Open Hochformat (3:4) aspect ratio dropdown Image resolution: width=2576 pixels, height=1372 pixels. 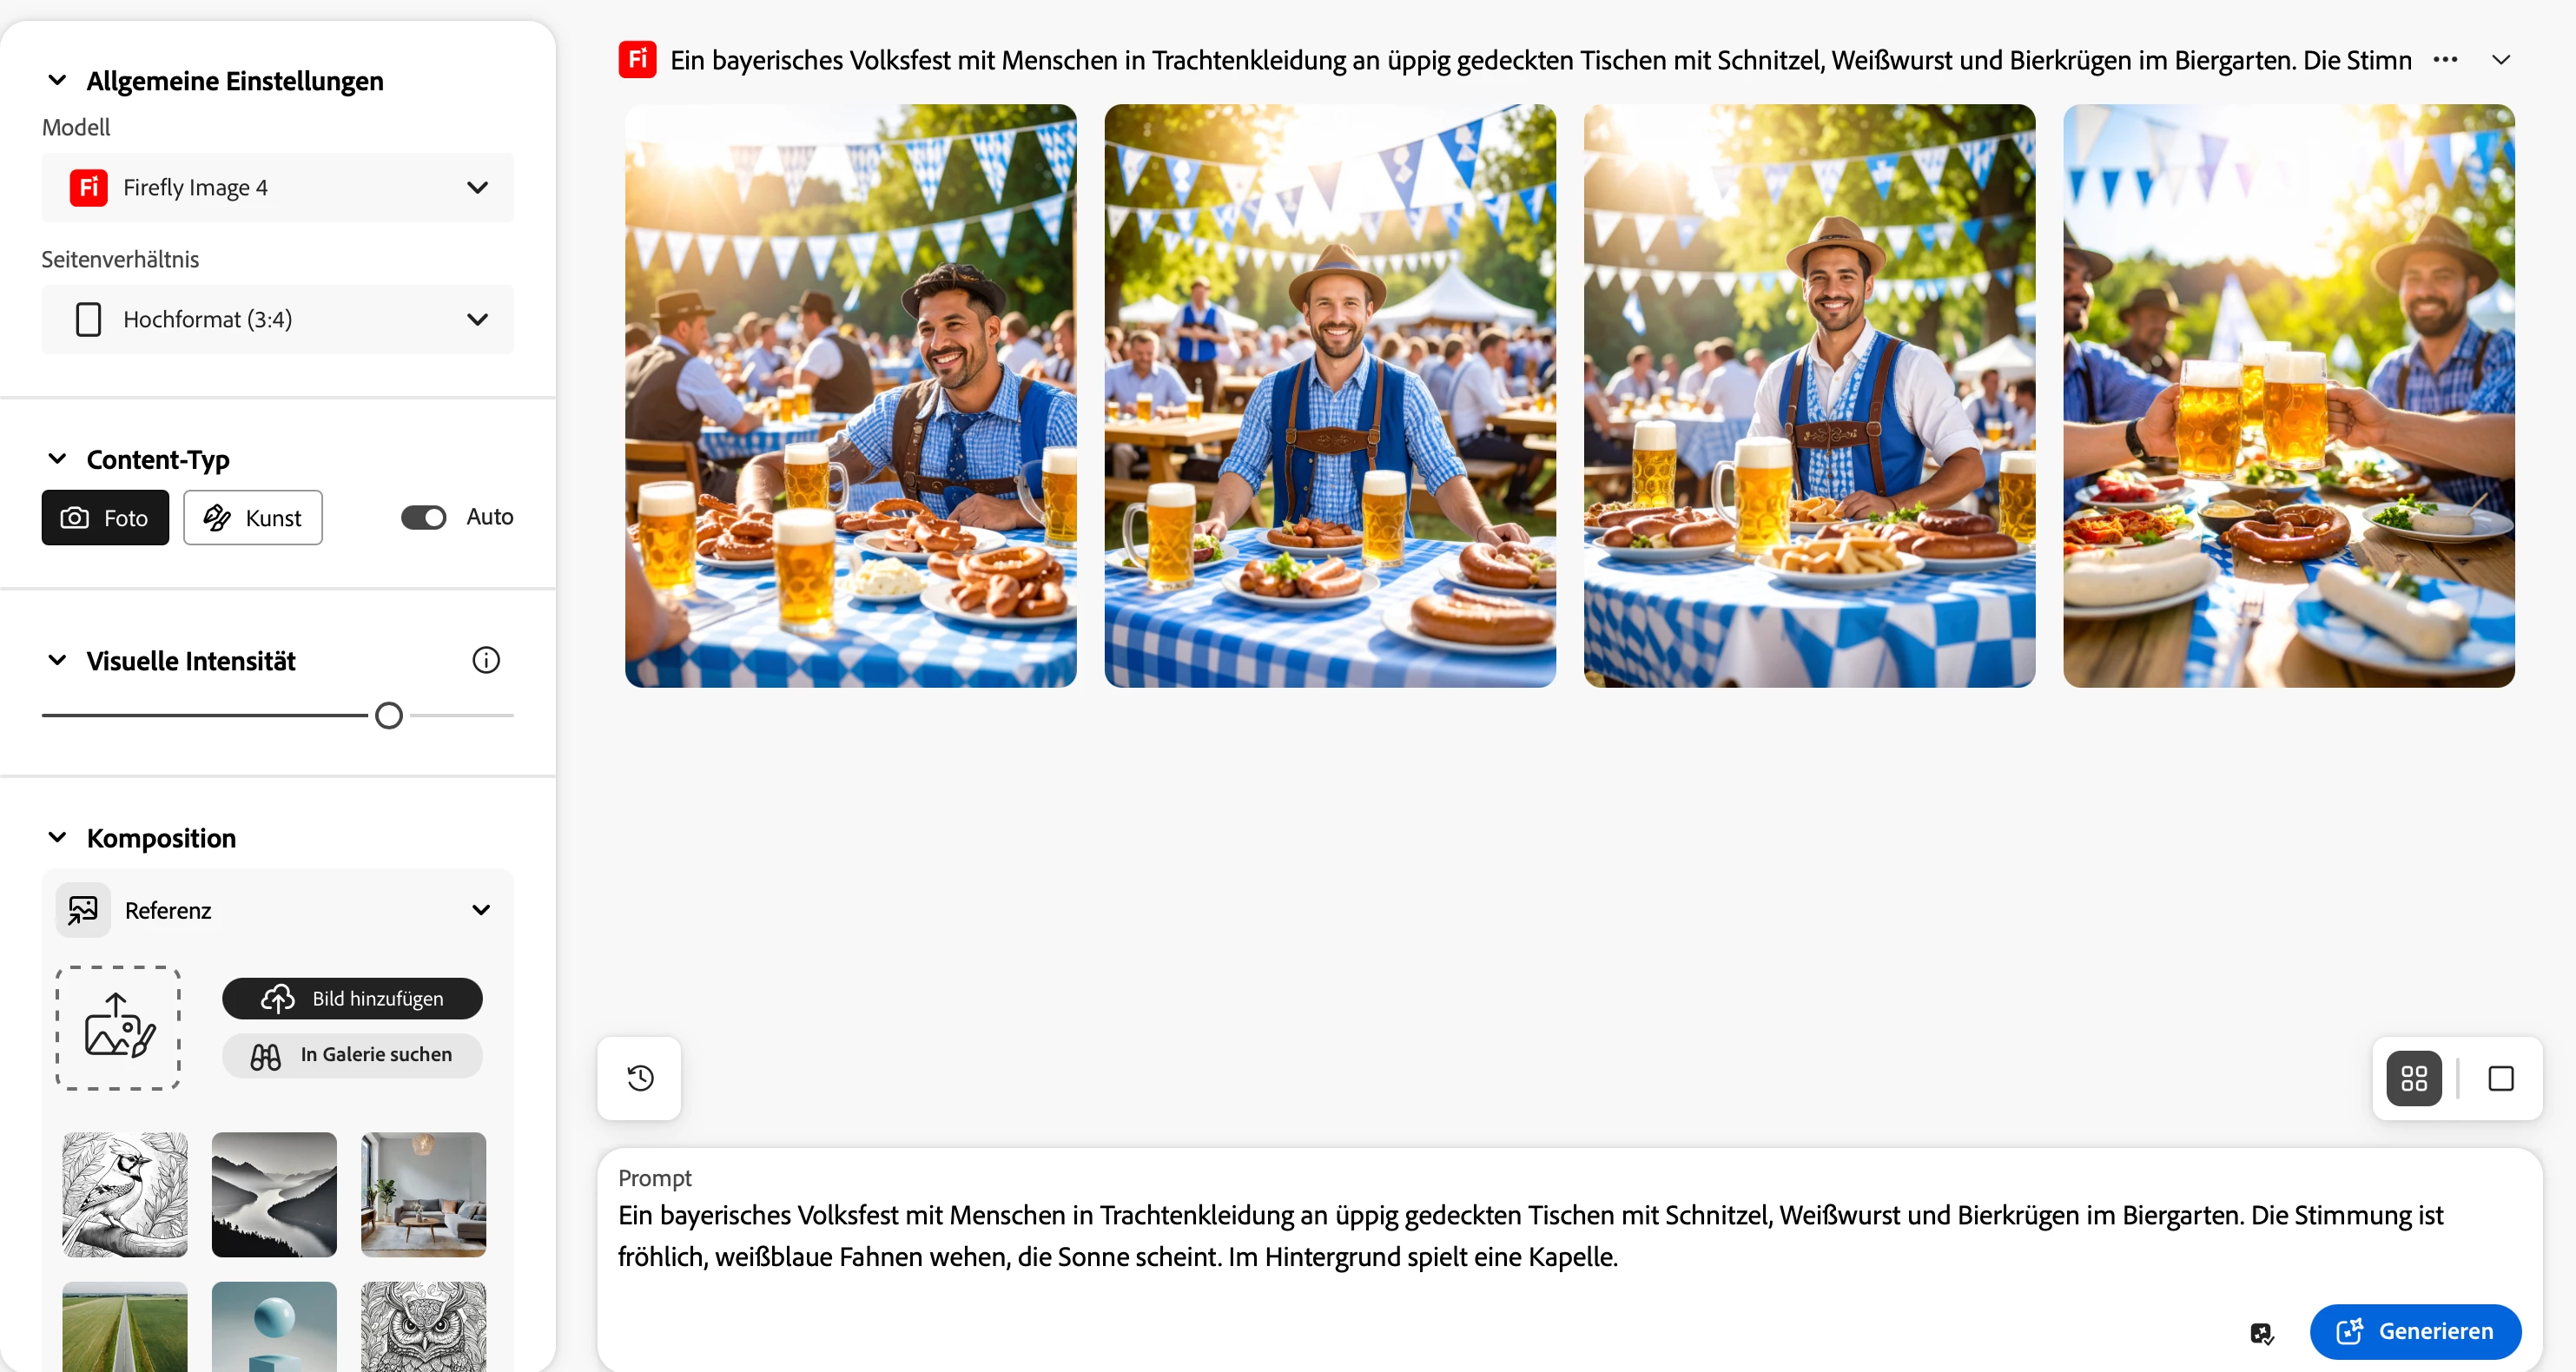tap(277, 319)
